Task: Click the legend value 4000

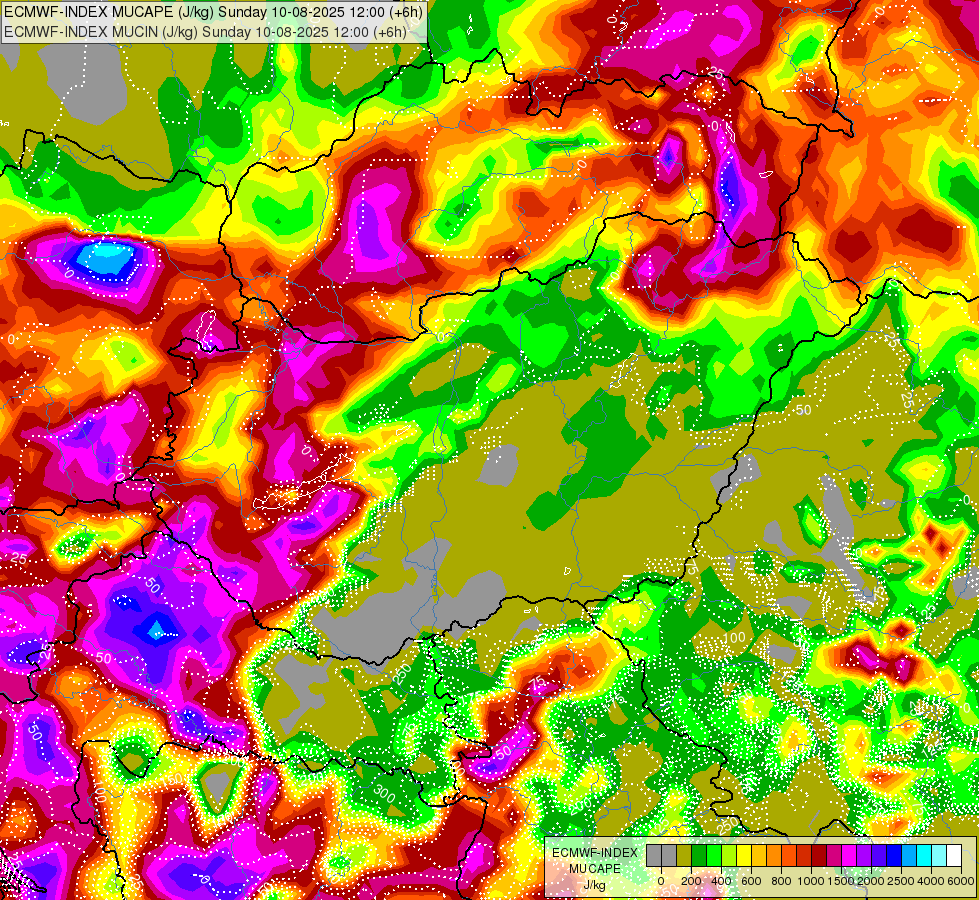Action: point(932,881)
